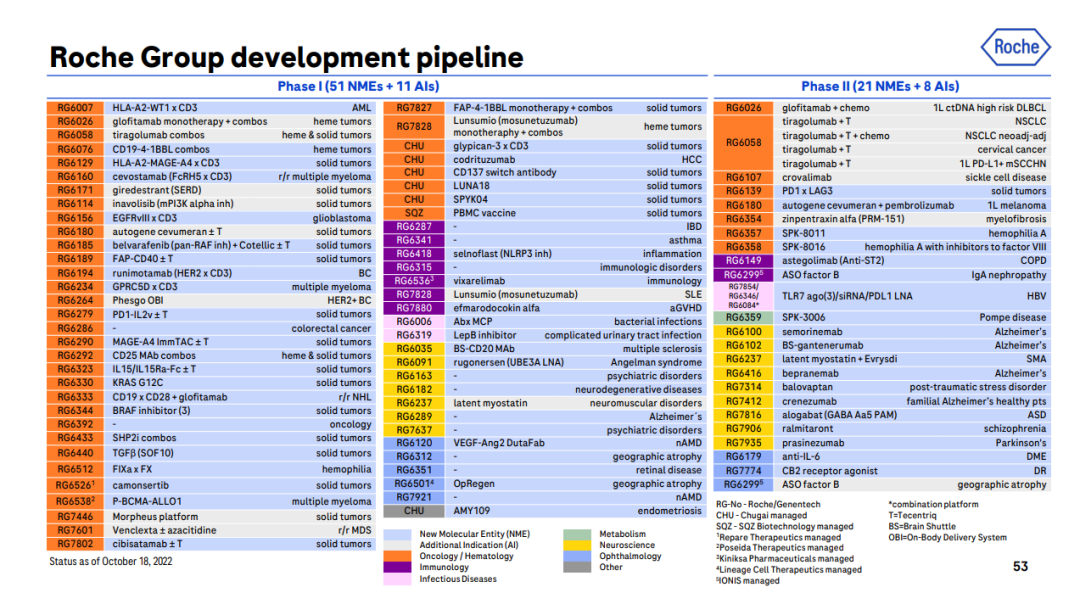Pick the pink Infectious Diseases legend swatch
This screenshot has width=1080, height=604.
(x=398, y=579)
